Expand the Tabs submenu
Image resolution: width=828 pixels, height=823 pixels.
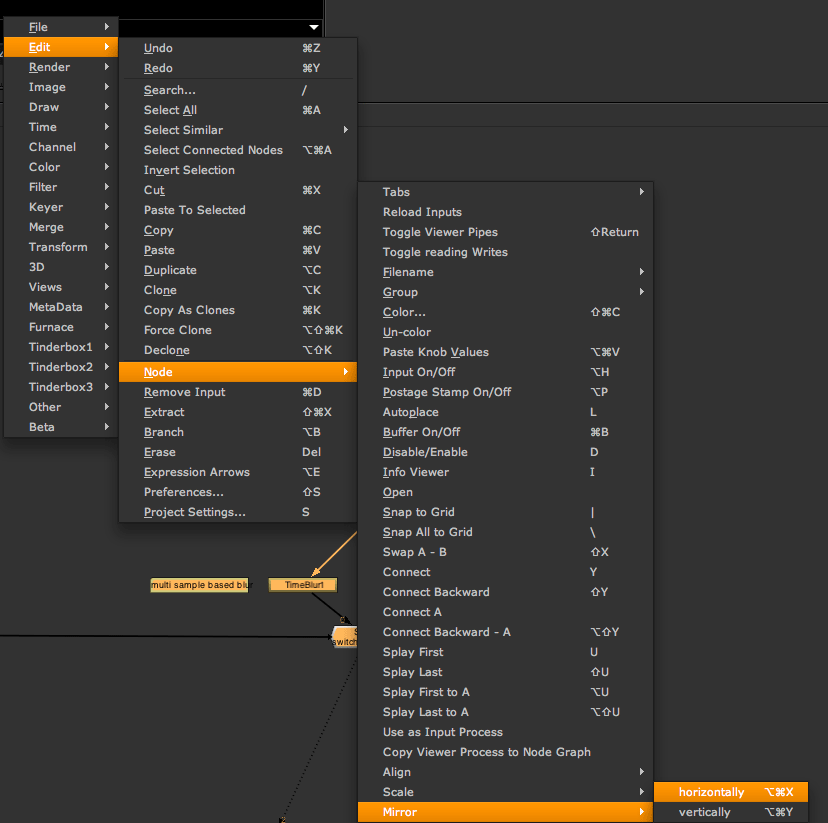[397, 192]
